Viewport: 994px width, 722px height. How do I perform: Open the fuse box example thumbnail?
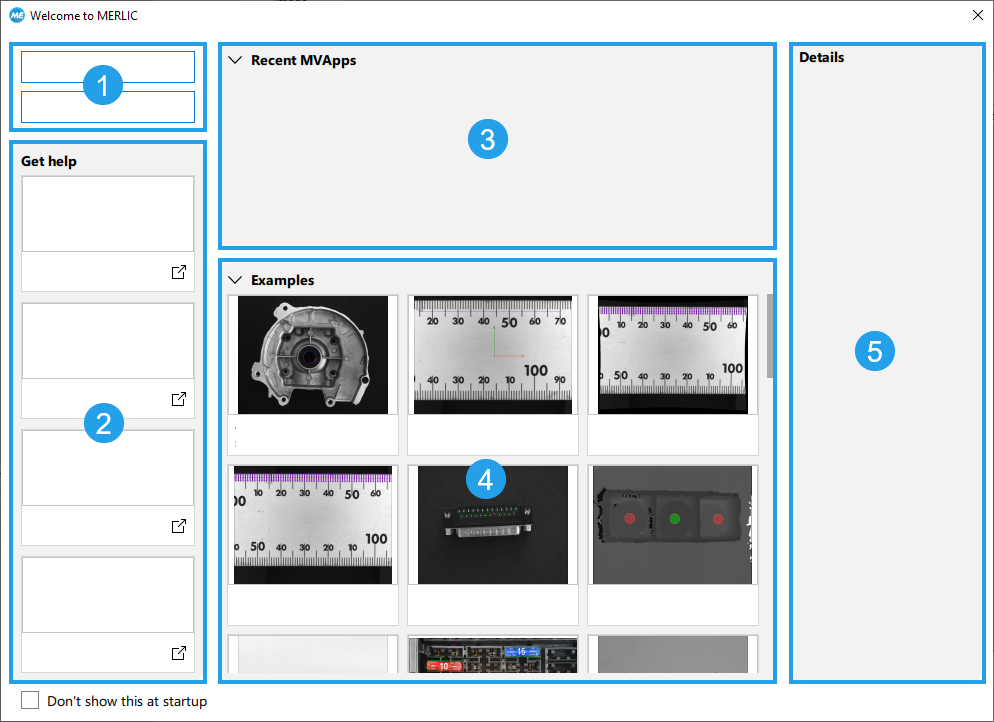pyautogui.click(x=492, y=657)
